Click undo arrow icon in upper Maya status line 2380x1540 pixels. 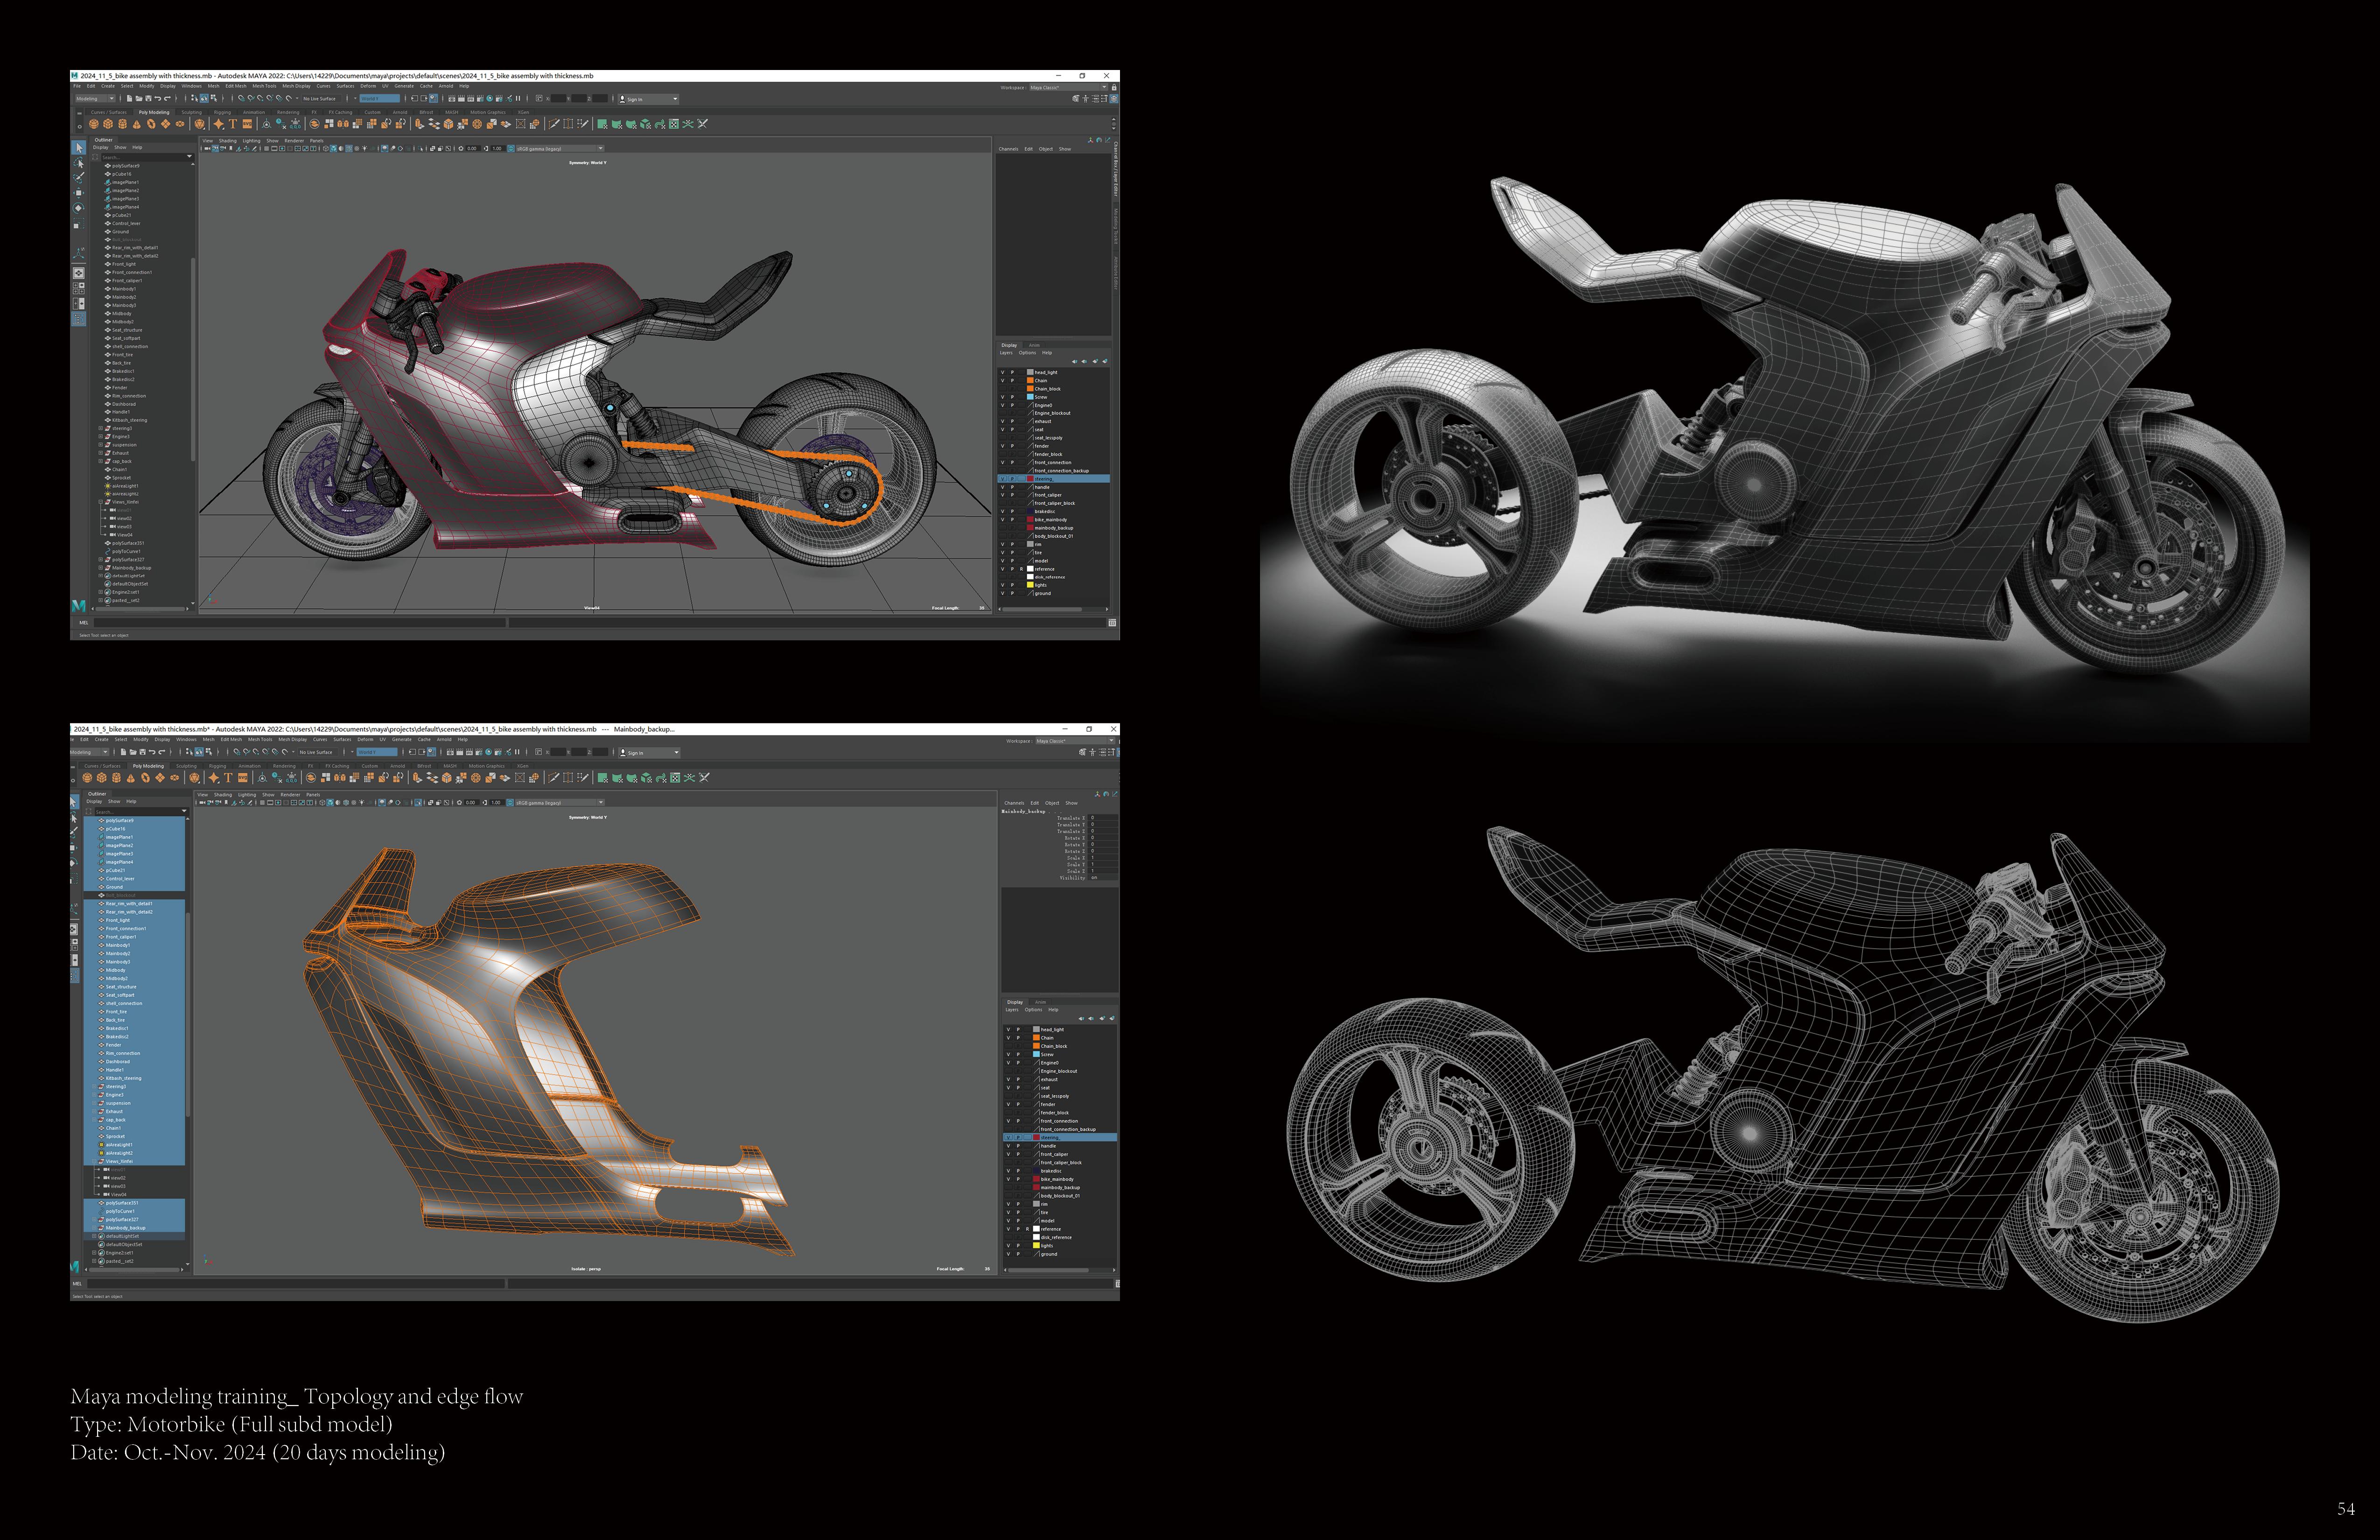tap(158, 99)
